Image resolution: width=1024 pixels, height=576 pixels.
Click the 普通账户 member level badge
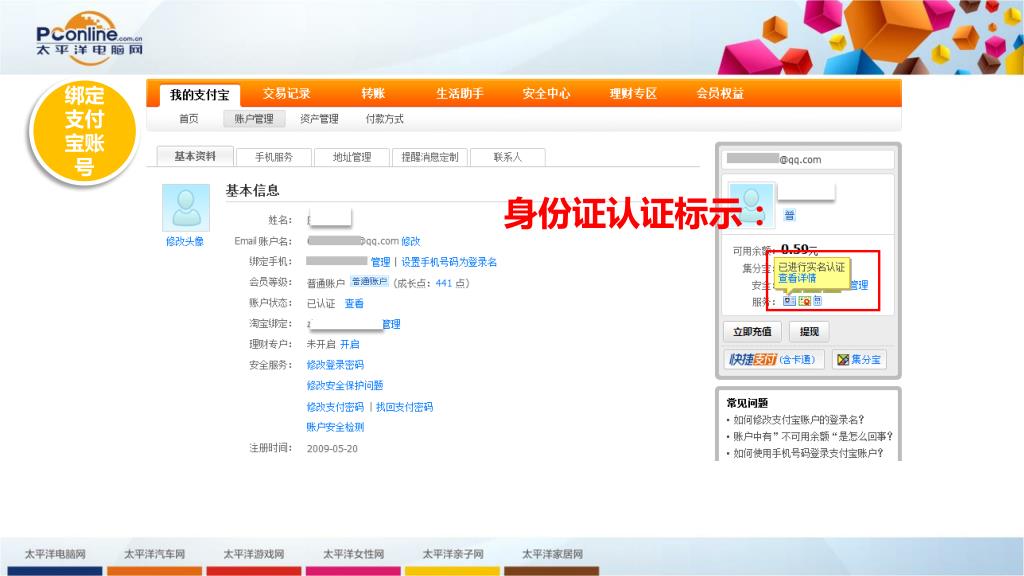369,282
